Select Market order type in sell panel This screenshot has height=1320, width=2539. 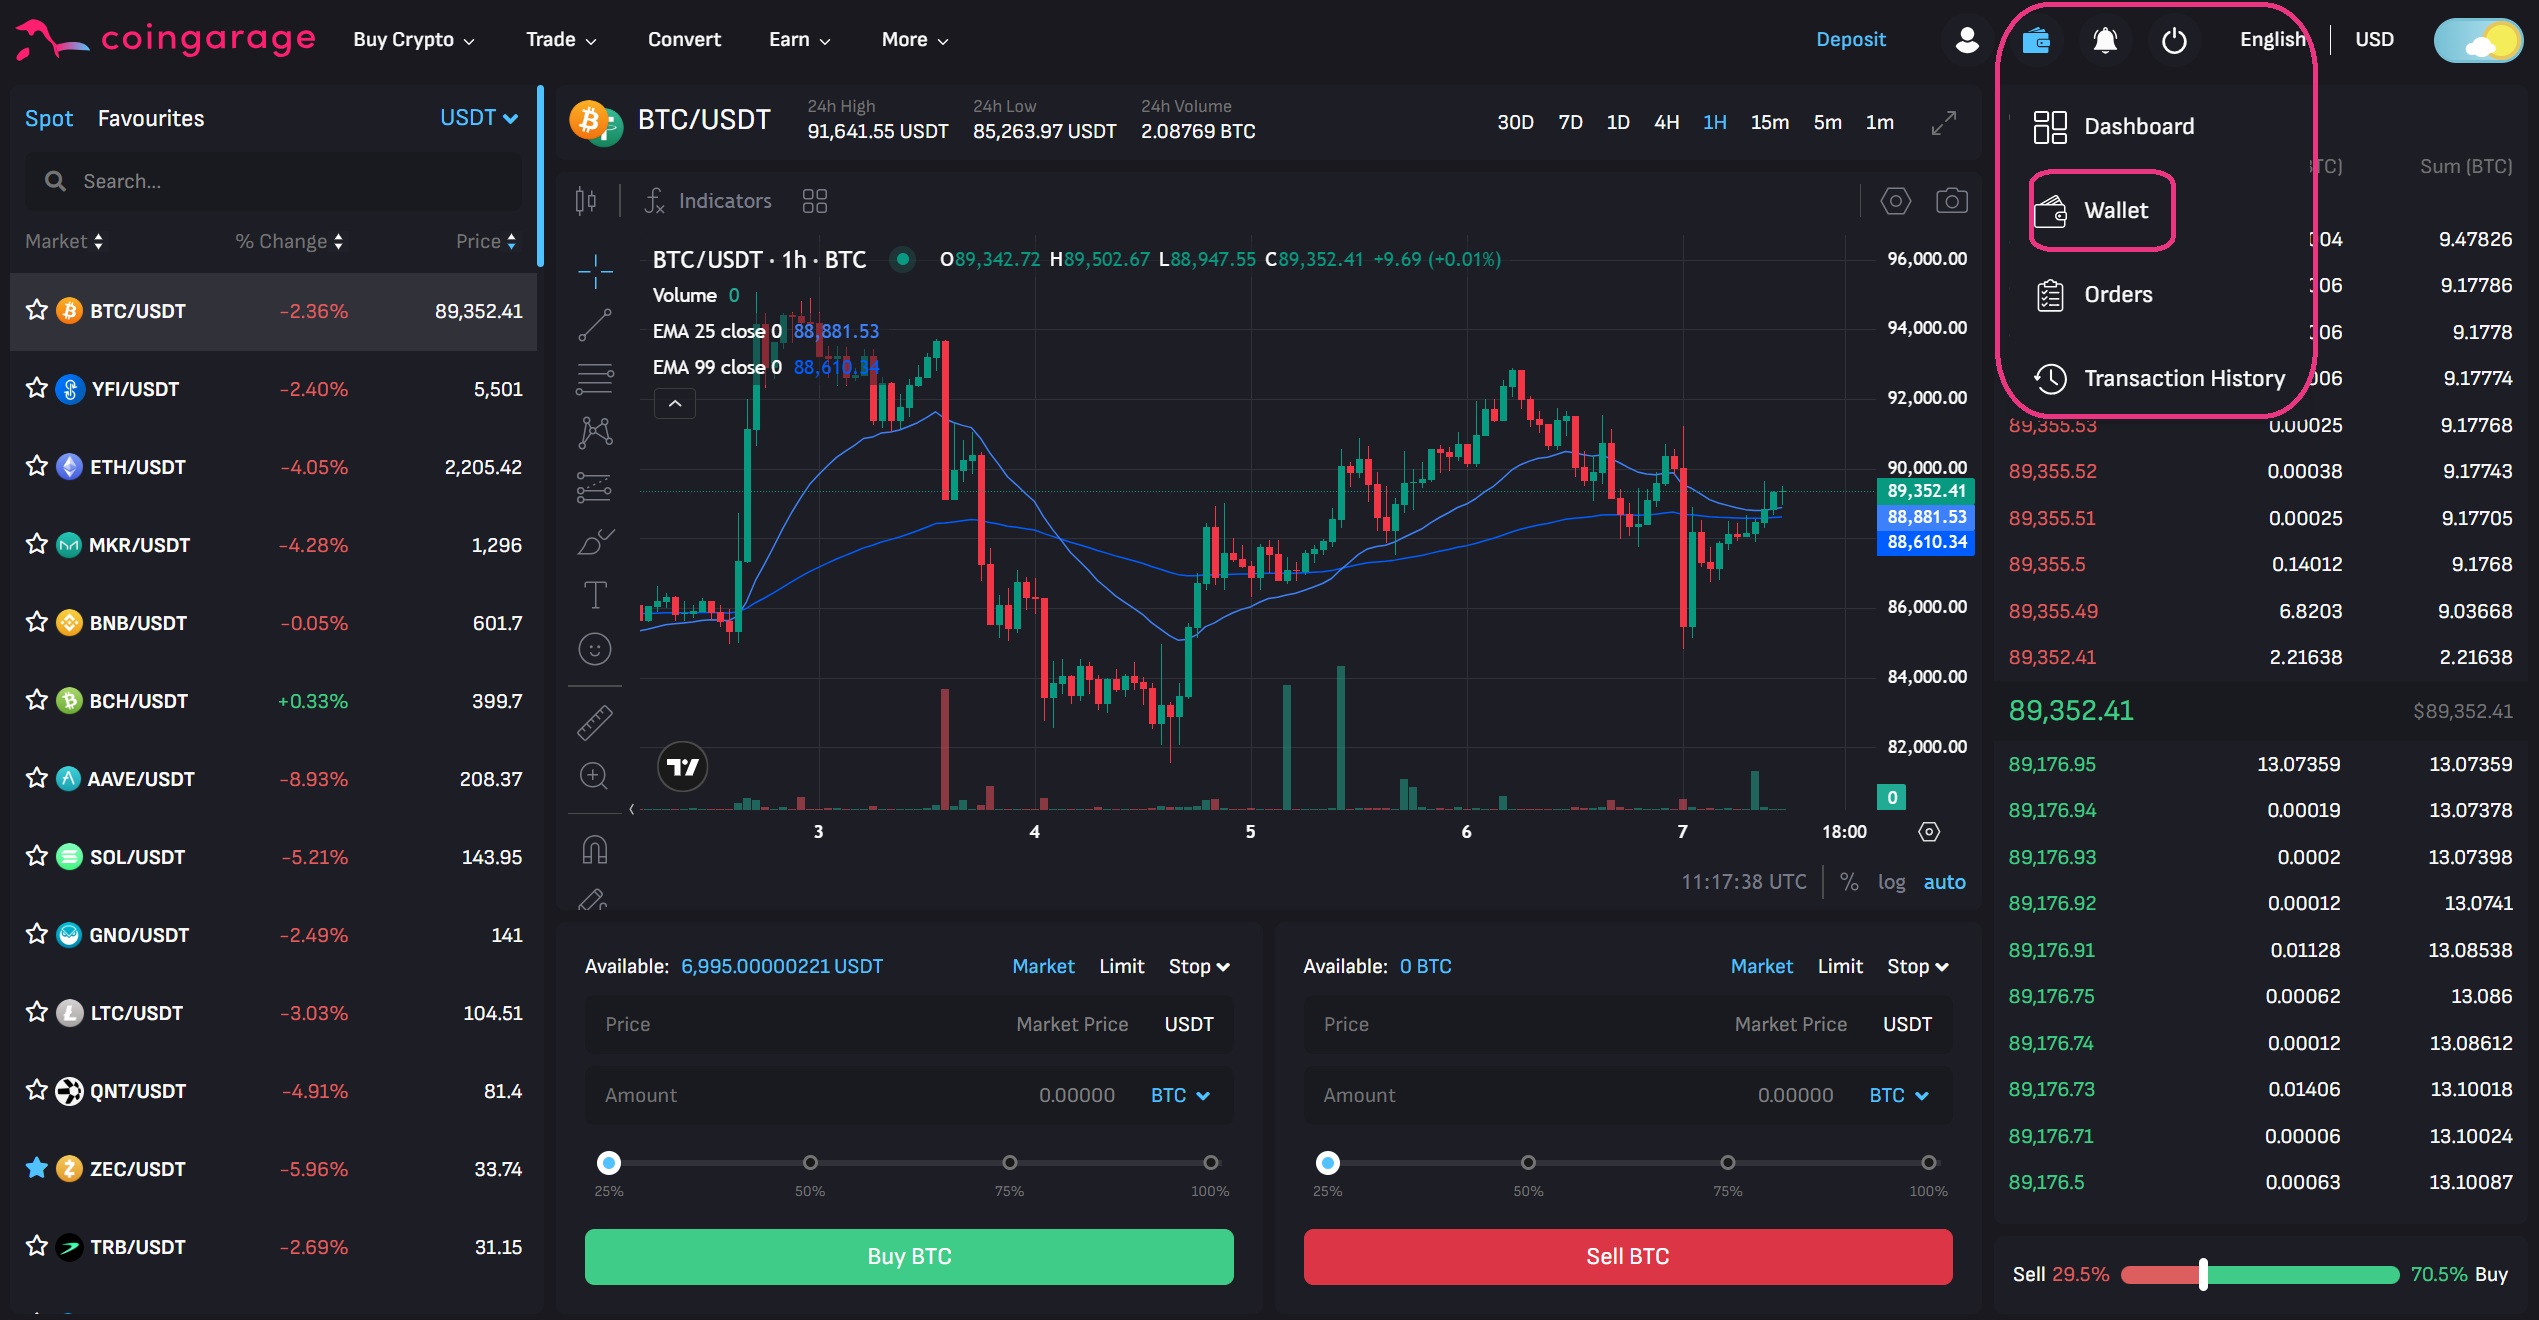point(1761,966)
